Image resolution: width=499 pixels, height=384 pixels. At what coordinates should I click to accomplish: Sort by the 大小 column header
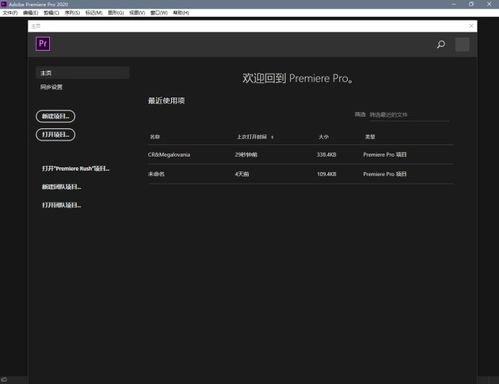pyautogui.click(x=324, y=137)
